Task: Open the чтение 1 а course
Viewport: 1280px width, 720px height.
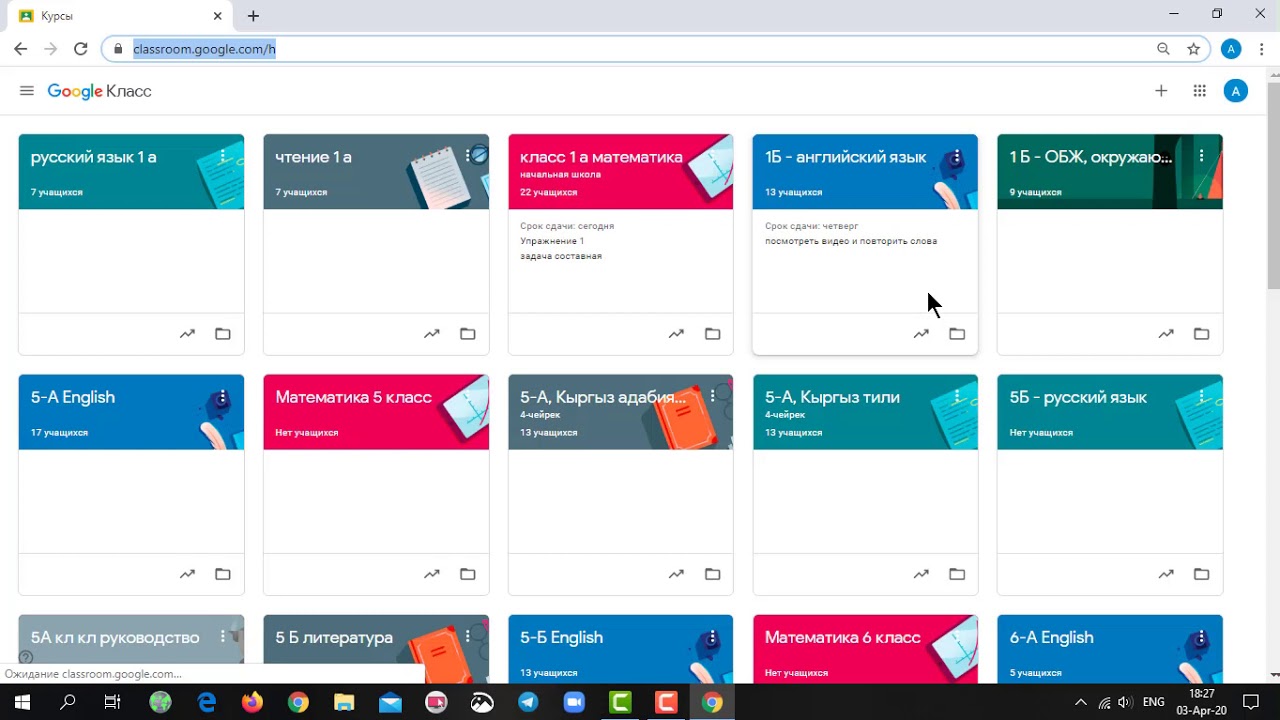Action: click(x=313, y=157)
